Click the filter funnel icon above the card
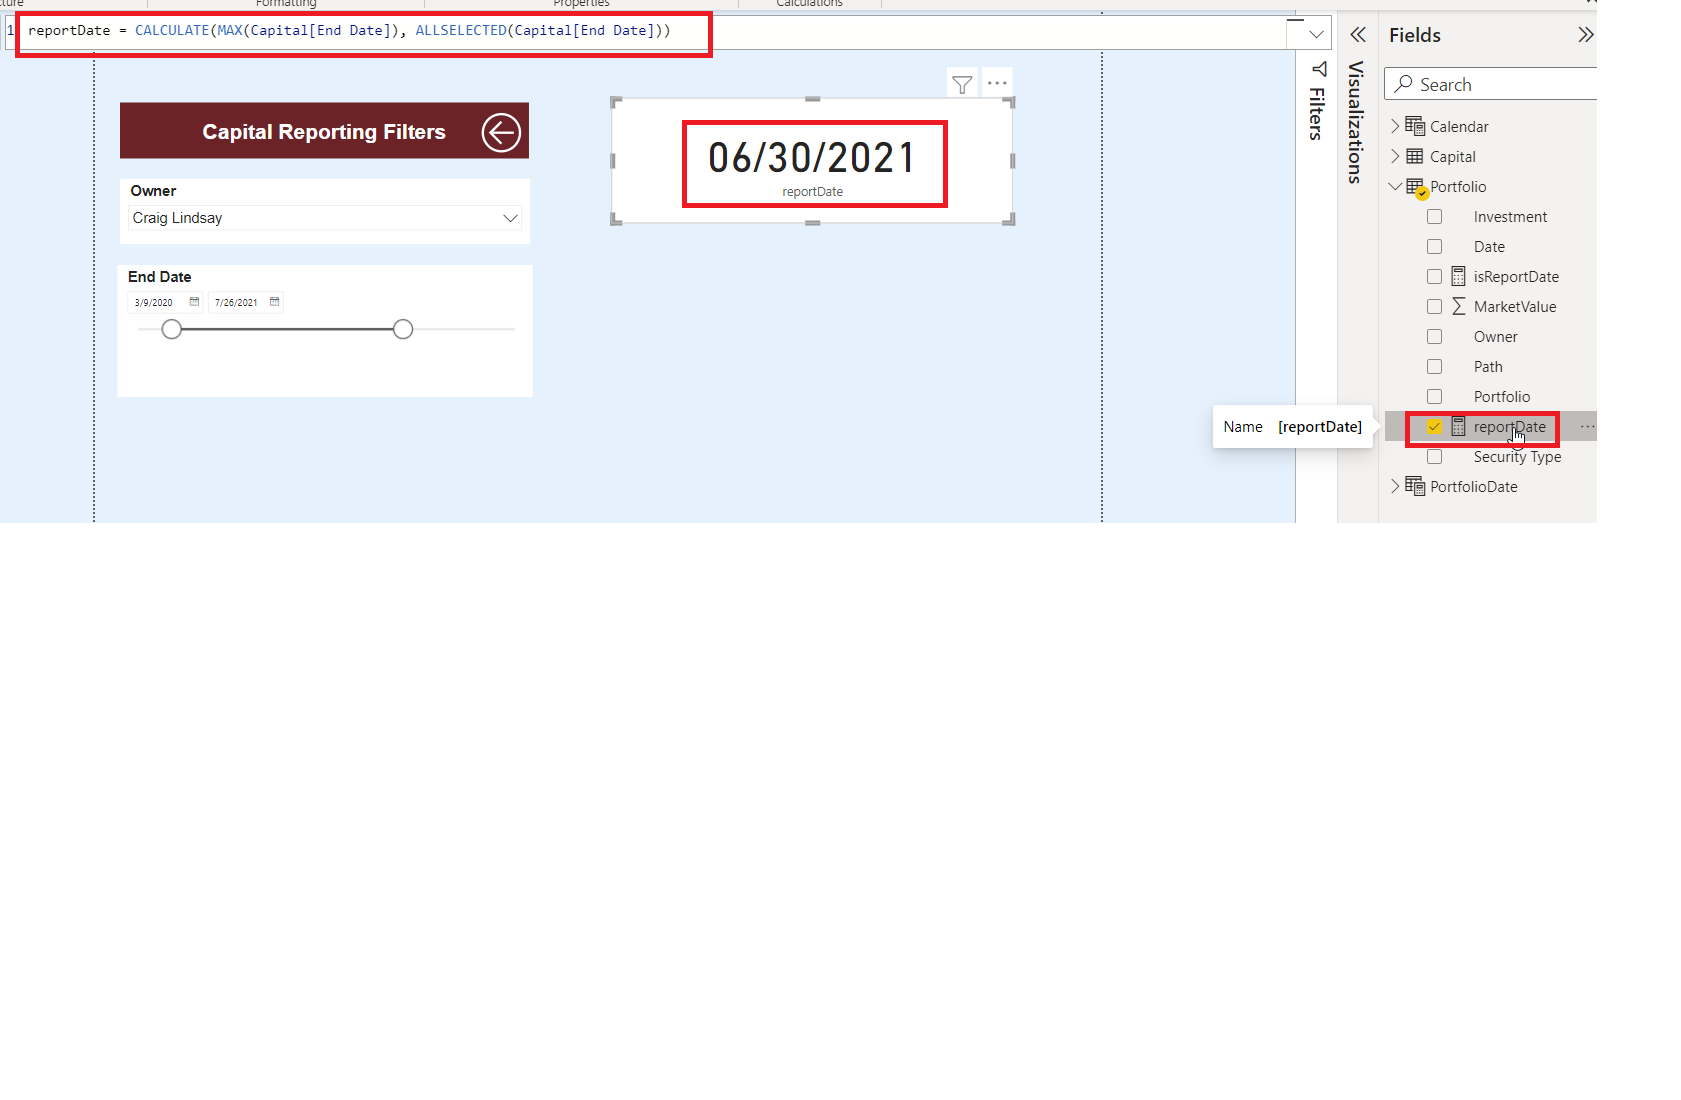This screenshot has height=1100, width=1681. coord(962,85)
